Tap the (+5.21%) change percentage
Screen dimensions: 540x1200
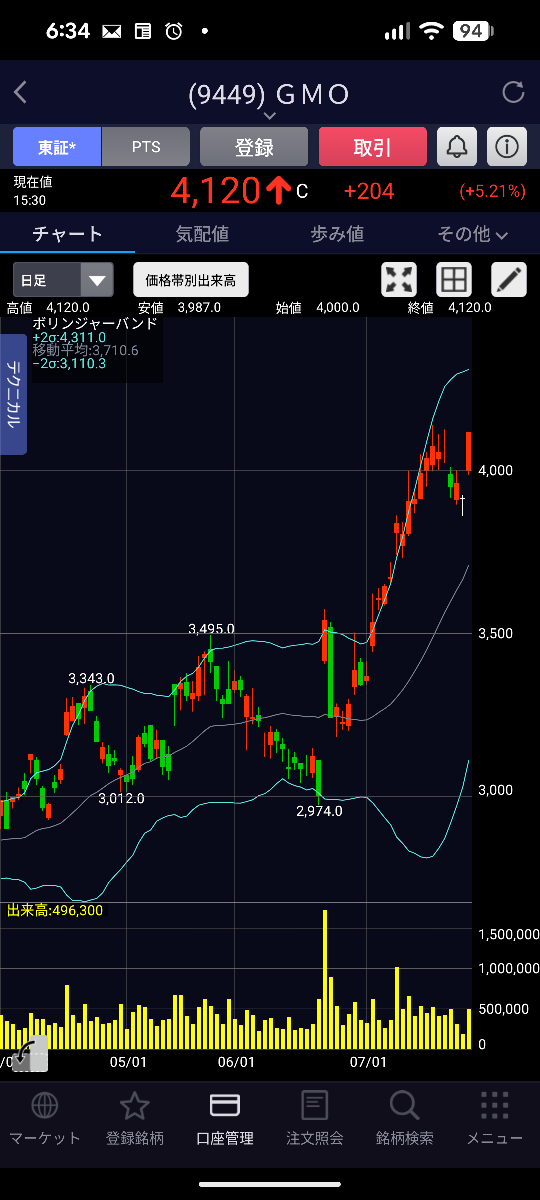493,191
